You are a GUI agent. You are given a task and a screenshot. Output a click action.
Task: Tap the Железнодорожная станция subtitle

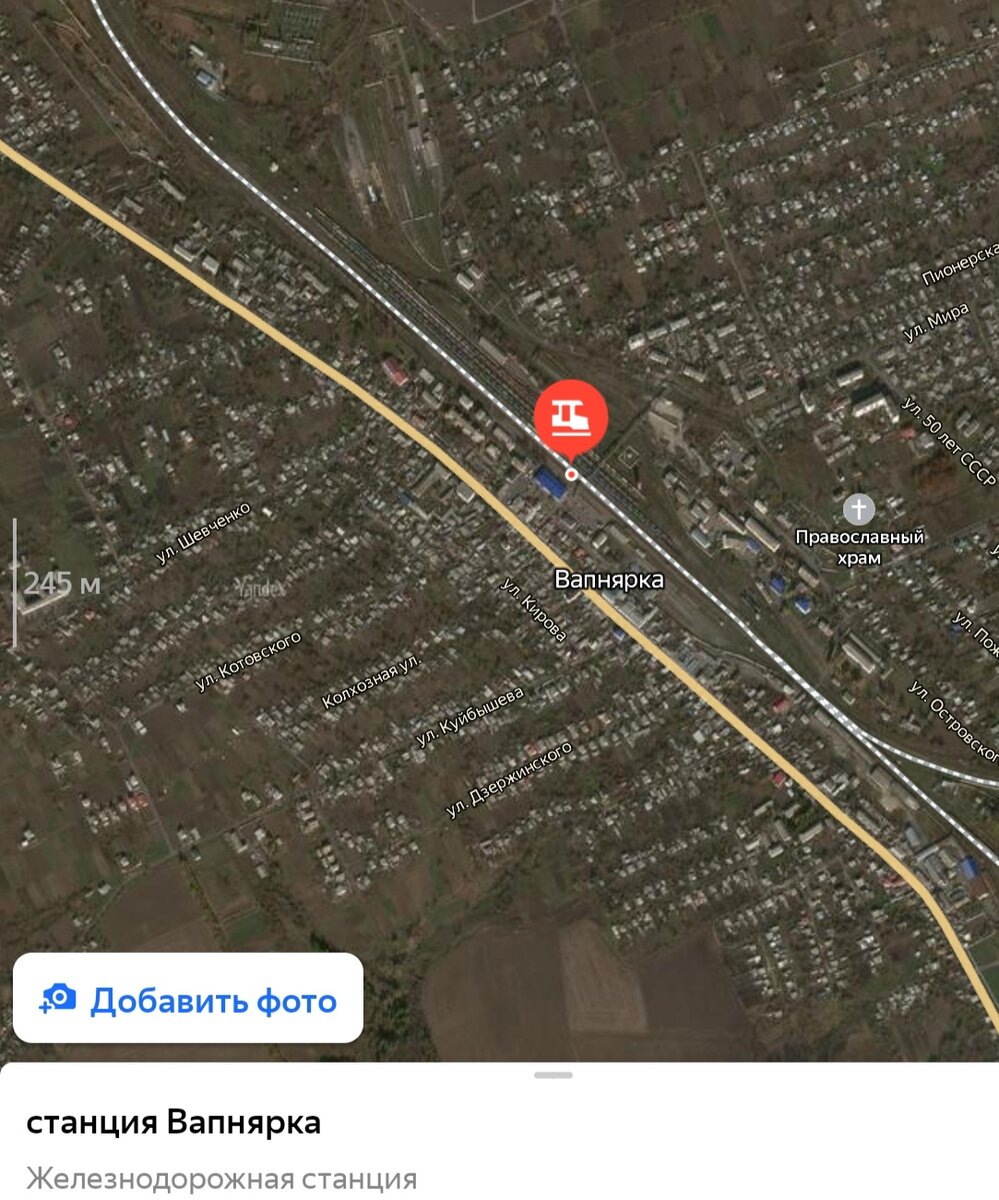click(221, 1179)
